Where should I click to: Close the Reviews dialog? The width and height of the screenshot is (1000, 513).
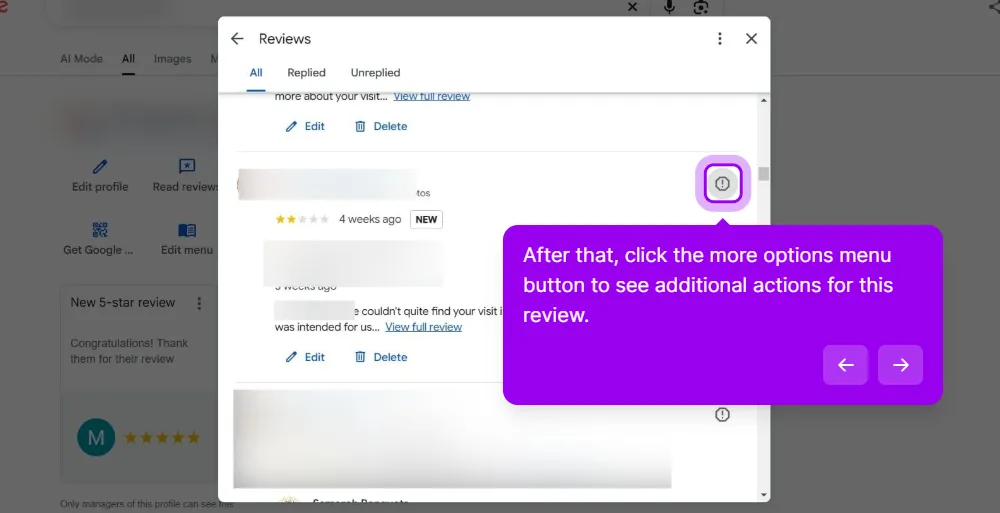point(751,39)
